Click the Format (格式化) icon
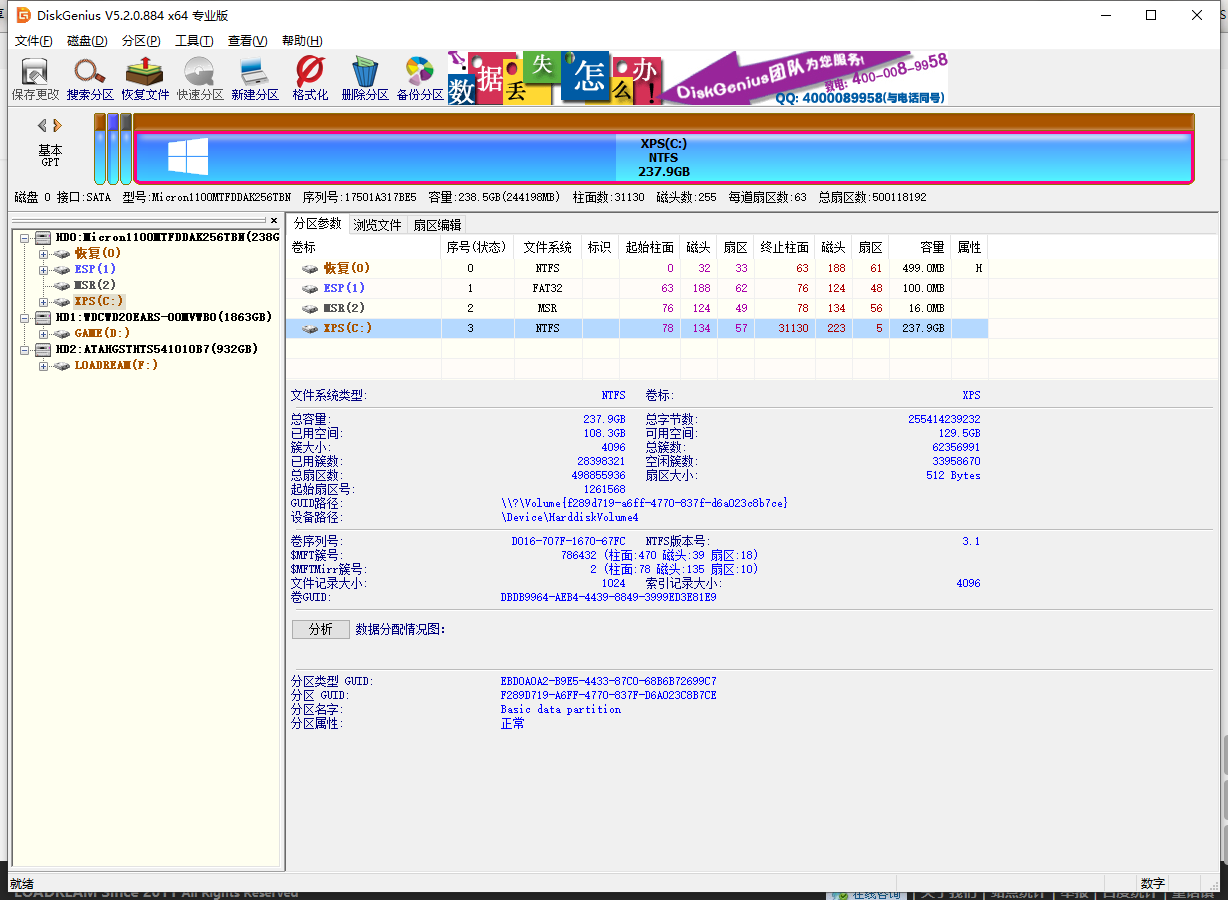1228x900 pixels. pyautogui.click(x=310, y=79)
